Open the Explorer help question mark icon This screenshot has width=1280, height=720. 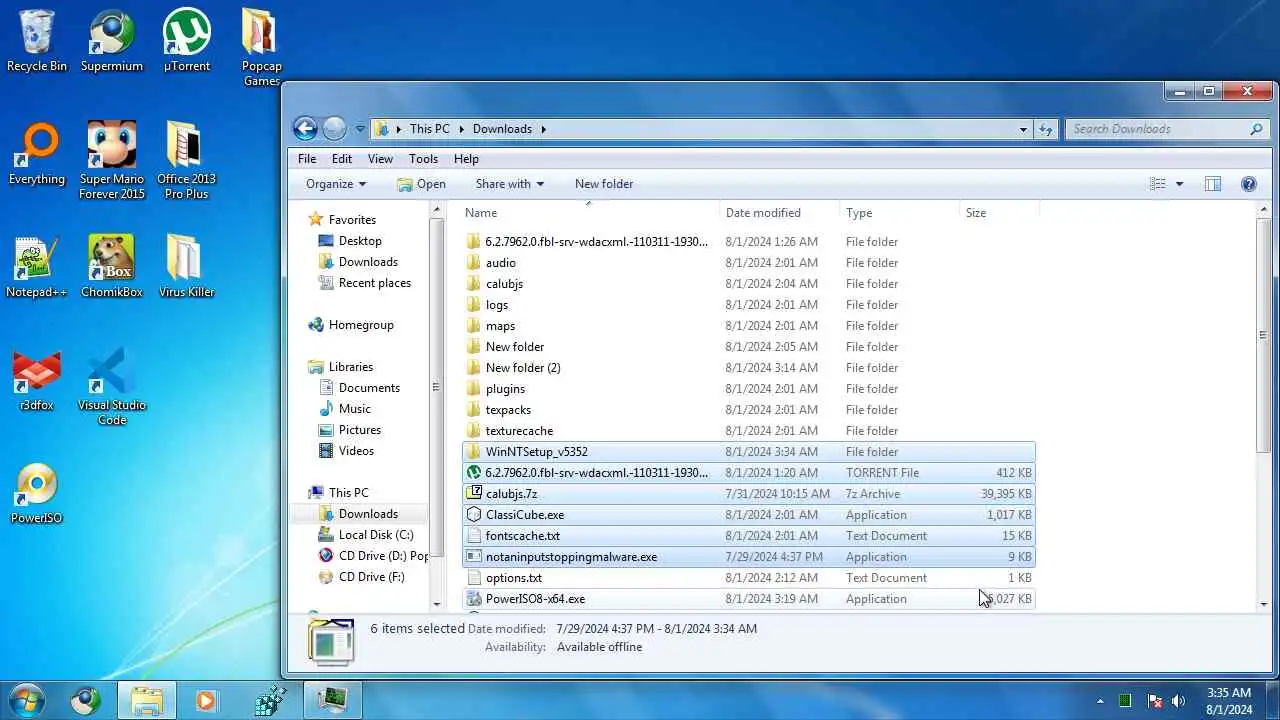click(1248, 184)
